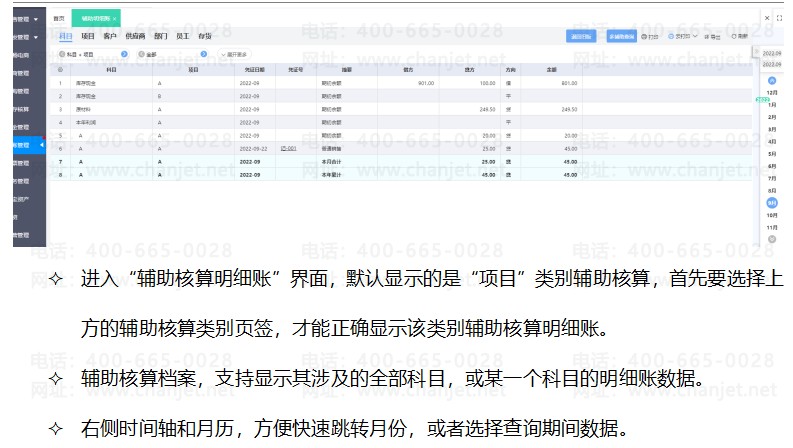Image resolution: width=793 pixels, height=448 pixels.
Task: Jump to 8月 on timeline
Action: click(x=772, y=191)
